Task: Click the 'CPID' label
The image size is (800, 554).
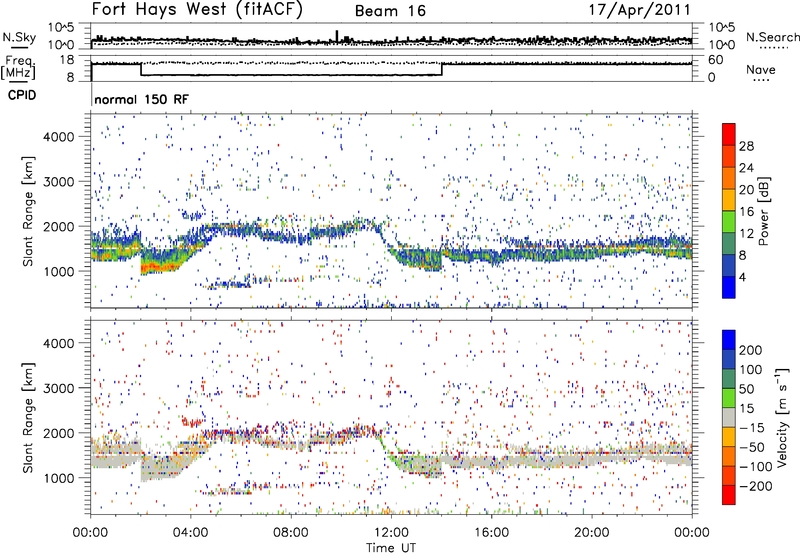Action: pyautogui.click(x=22, y=95)
